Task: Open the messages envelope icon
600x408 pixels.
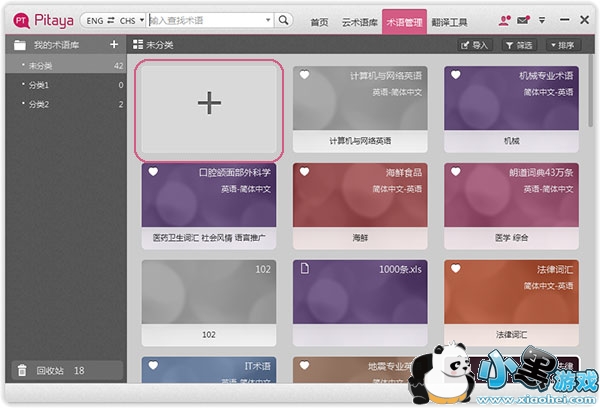Action: coord(523,20)
